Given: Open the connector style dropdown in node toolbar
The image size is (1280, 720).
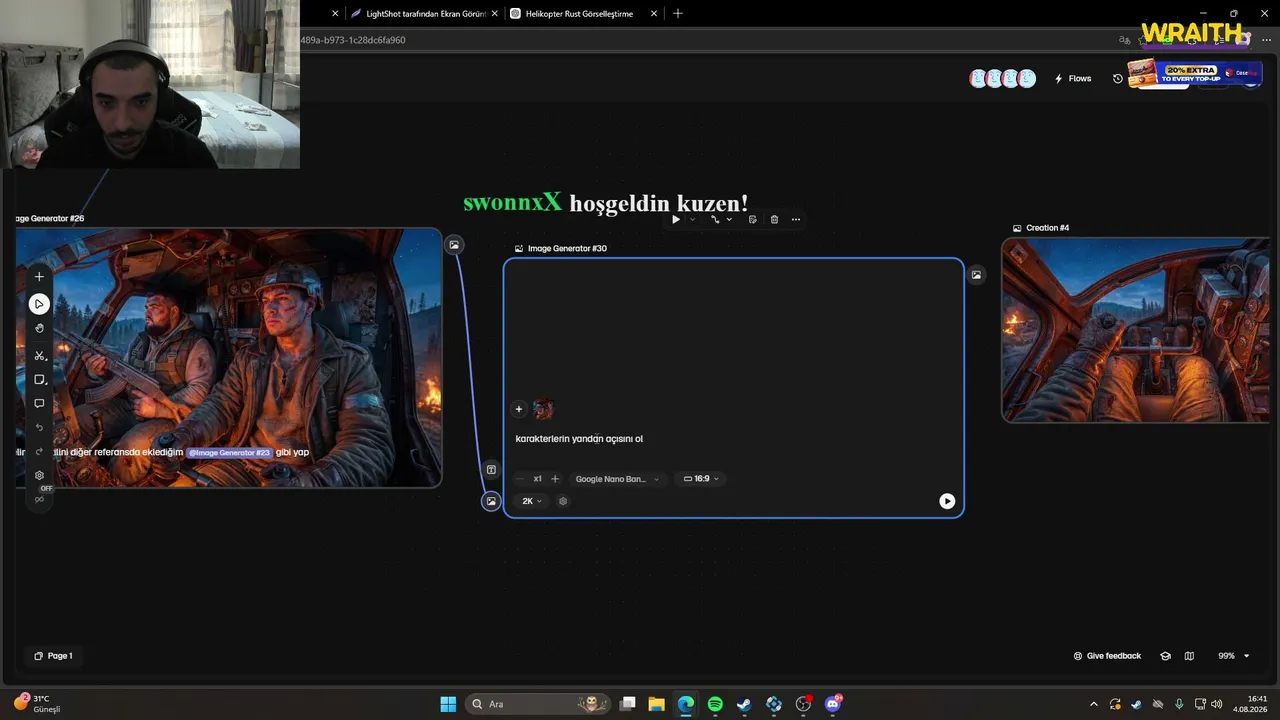Looking at the screenshot, I should [x=720, y=220].
